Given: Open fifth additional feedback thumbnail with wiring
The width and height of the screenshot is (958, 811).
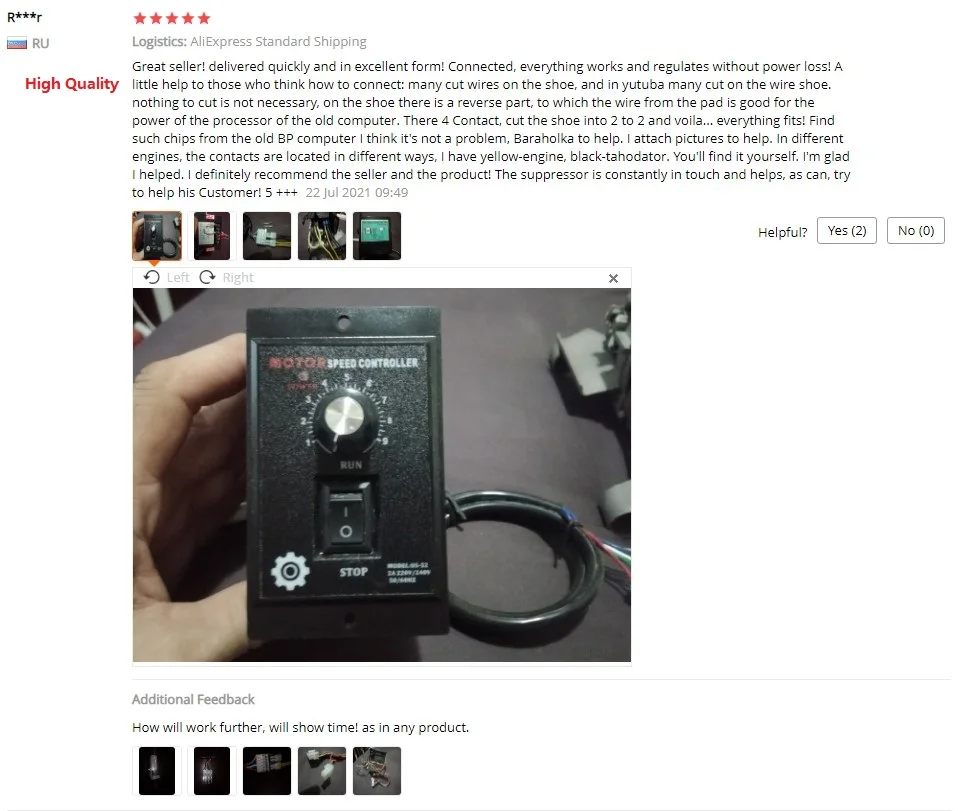Looking at the screenshot, I should click(377, 771).
